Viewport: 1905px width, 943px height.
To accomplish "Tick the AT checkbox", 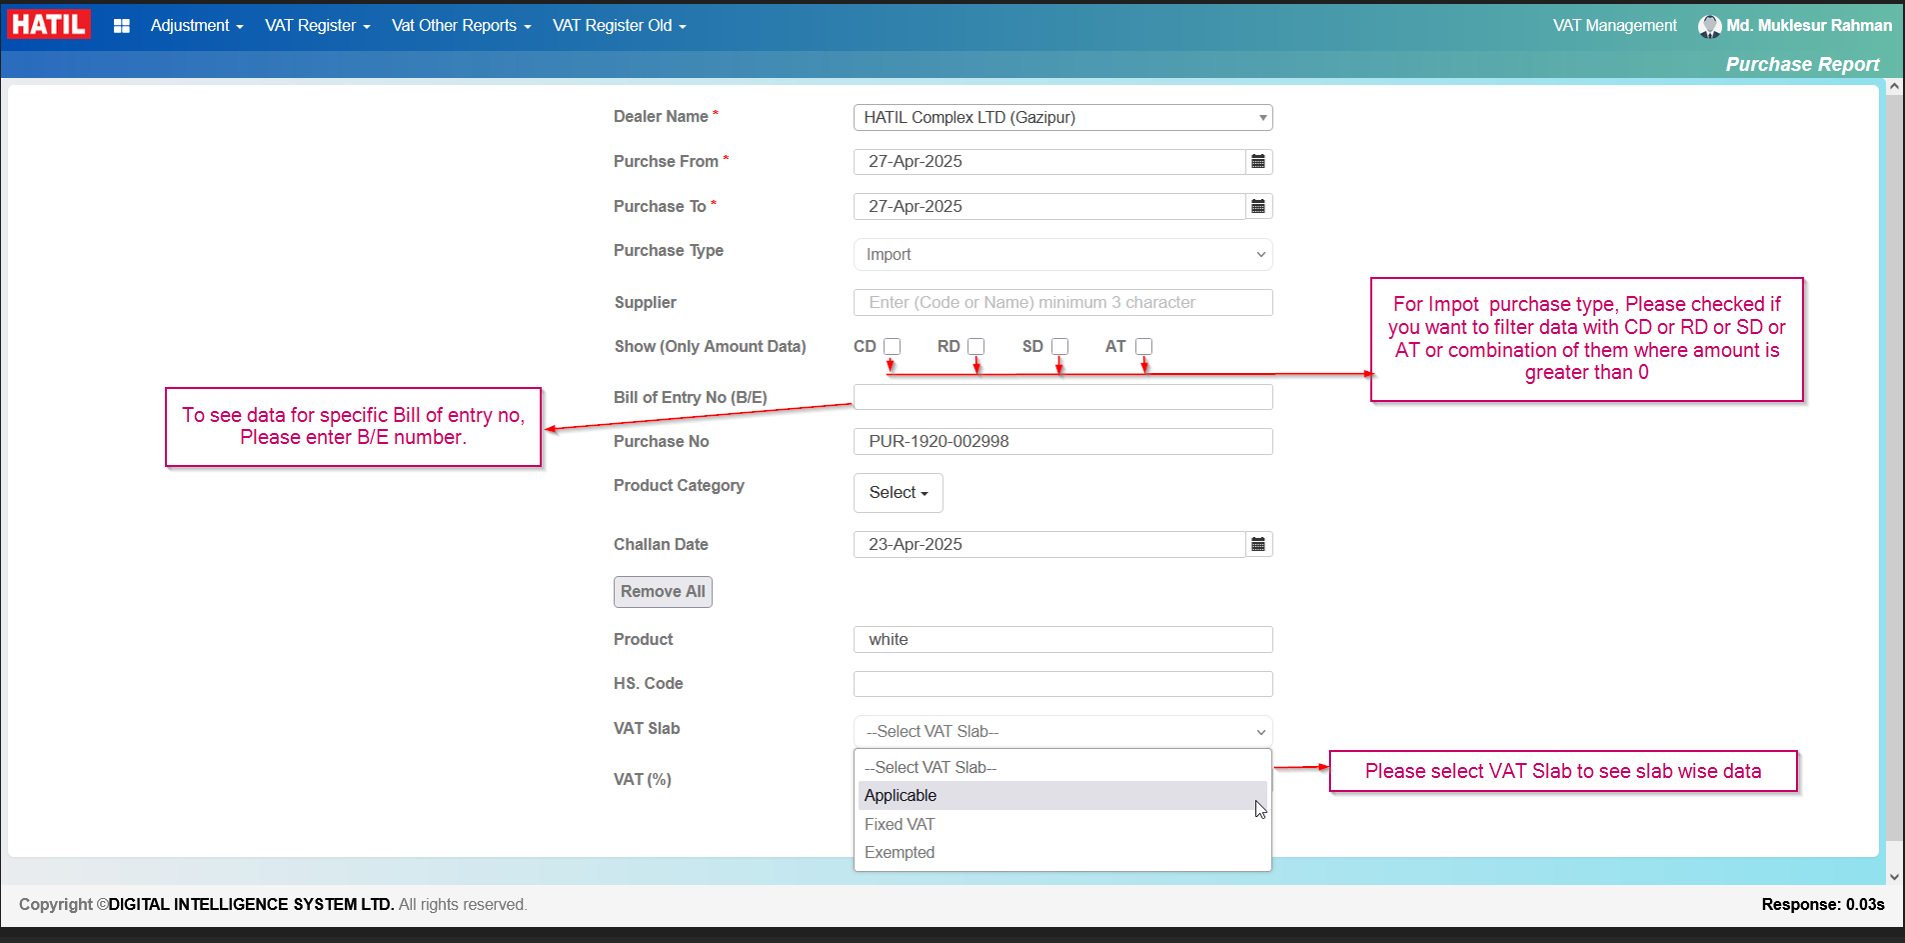I will (1144, 346).
